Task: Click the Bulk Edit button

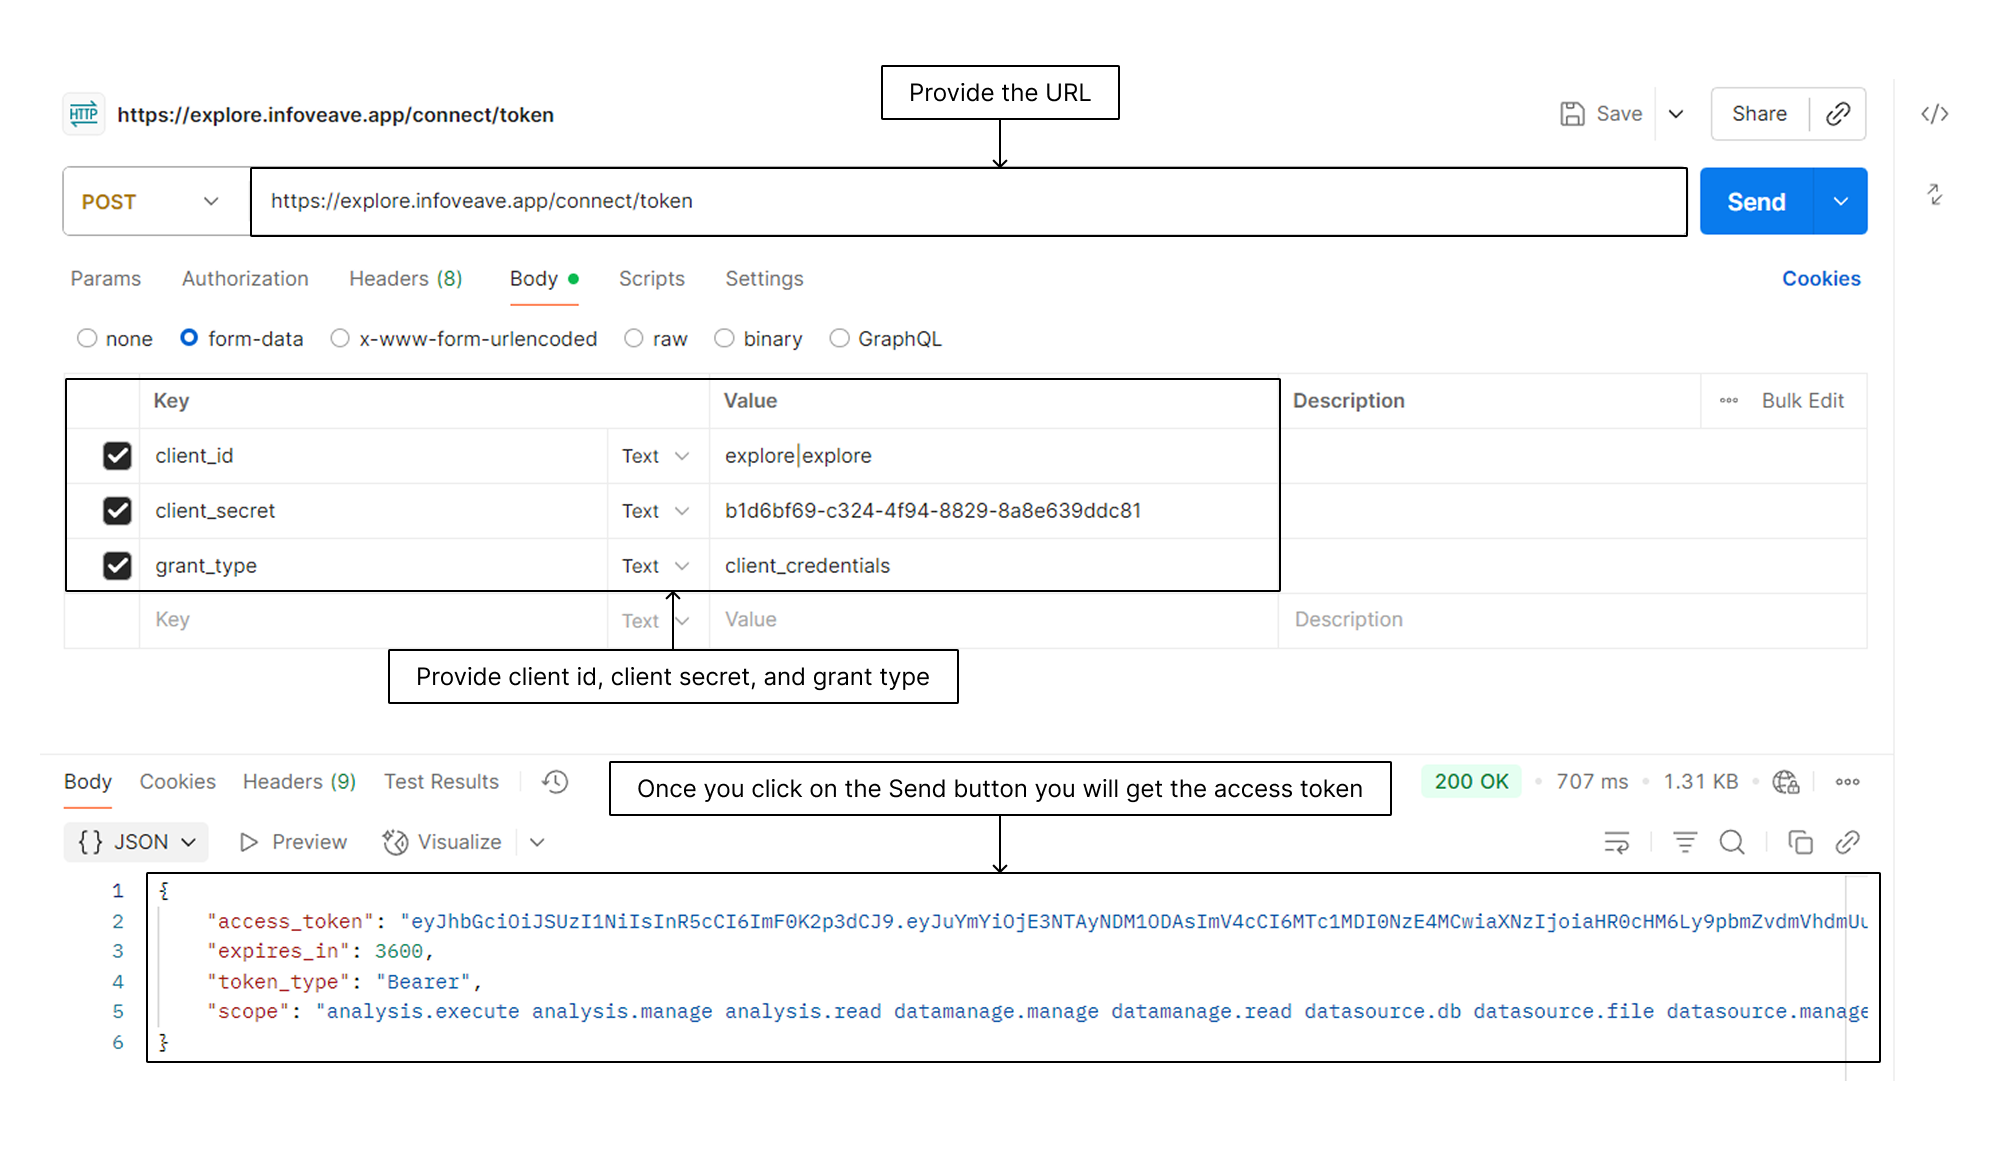Action: click(x=1803, y=401)
